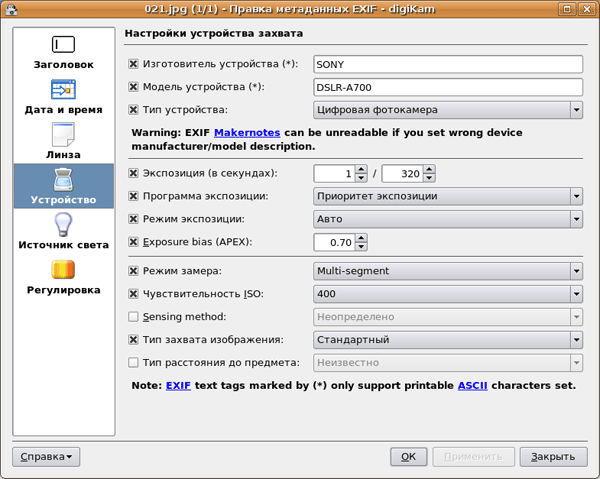The image size is (600, 479).
Task: Increase Exposure bias with up arrow
Action: 361,238
